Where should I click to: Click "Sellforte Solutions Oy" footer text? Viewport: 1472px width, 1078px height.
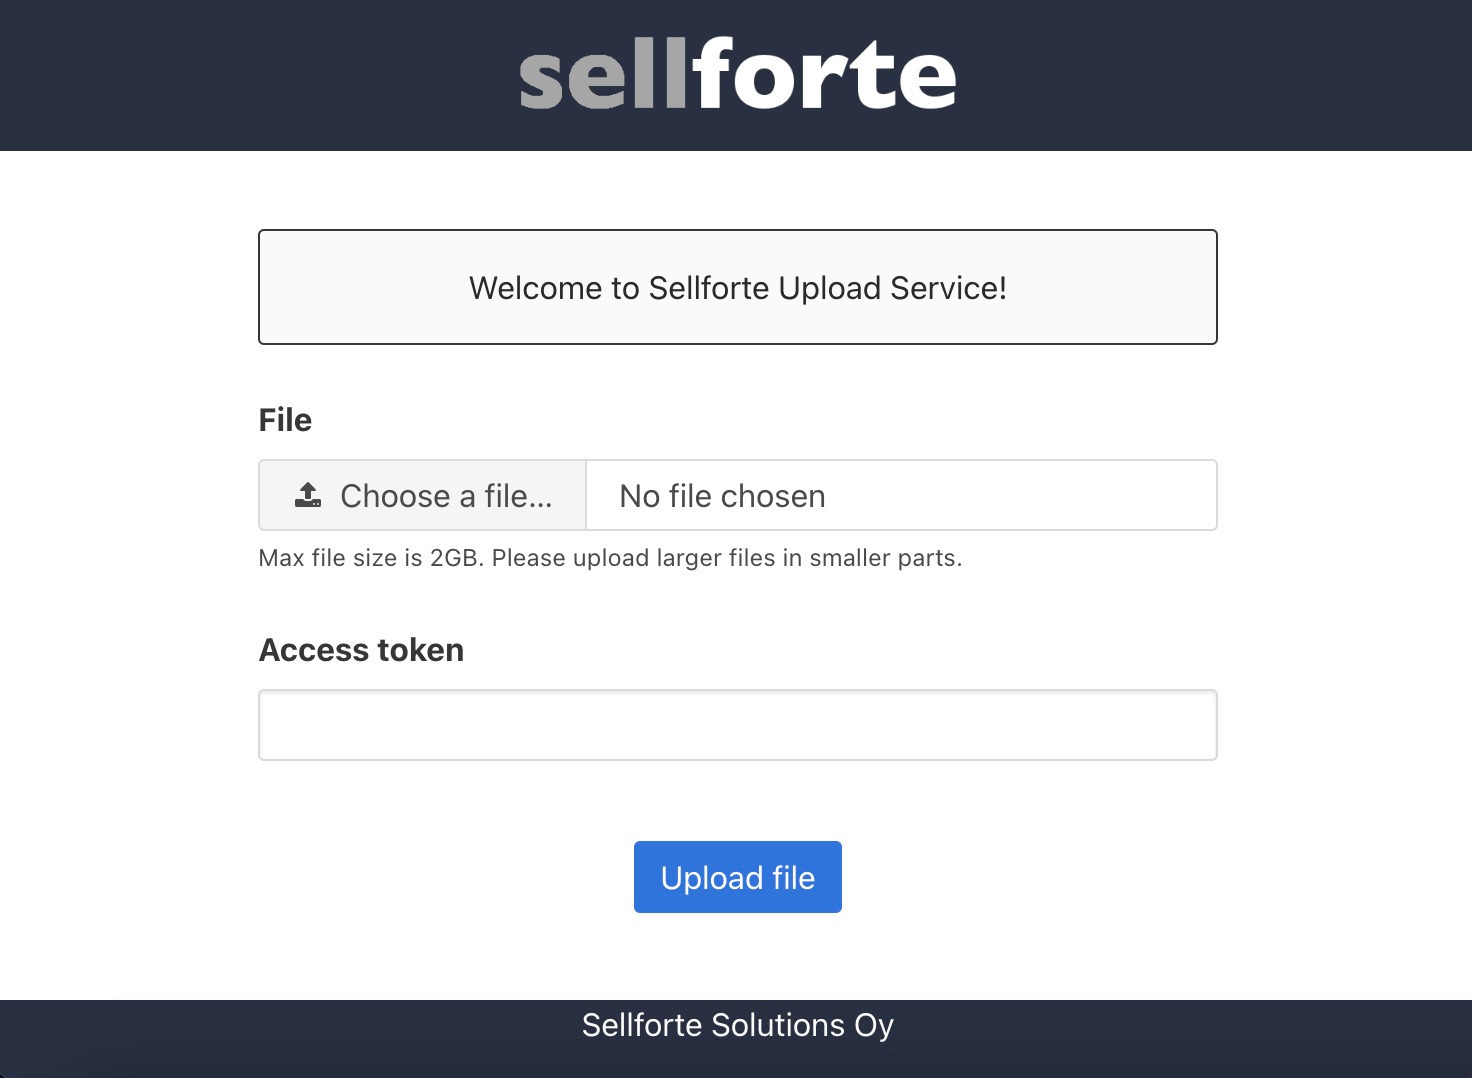tap(738, 1025)
